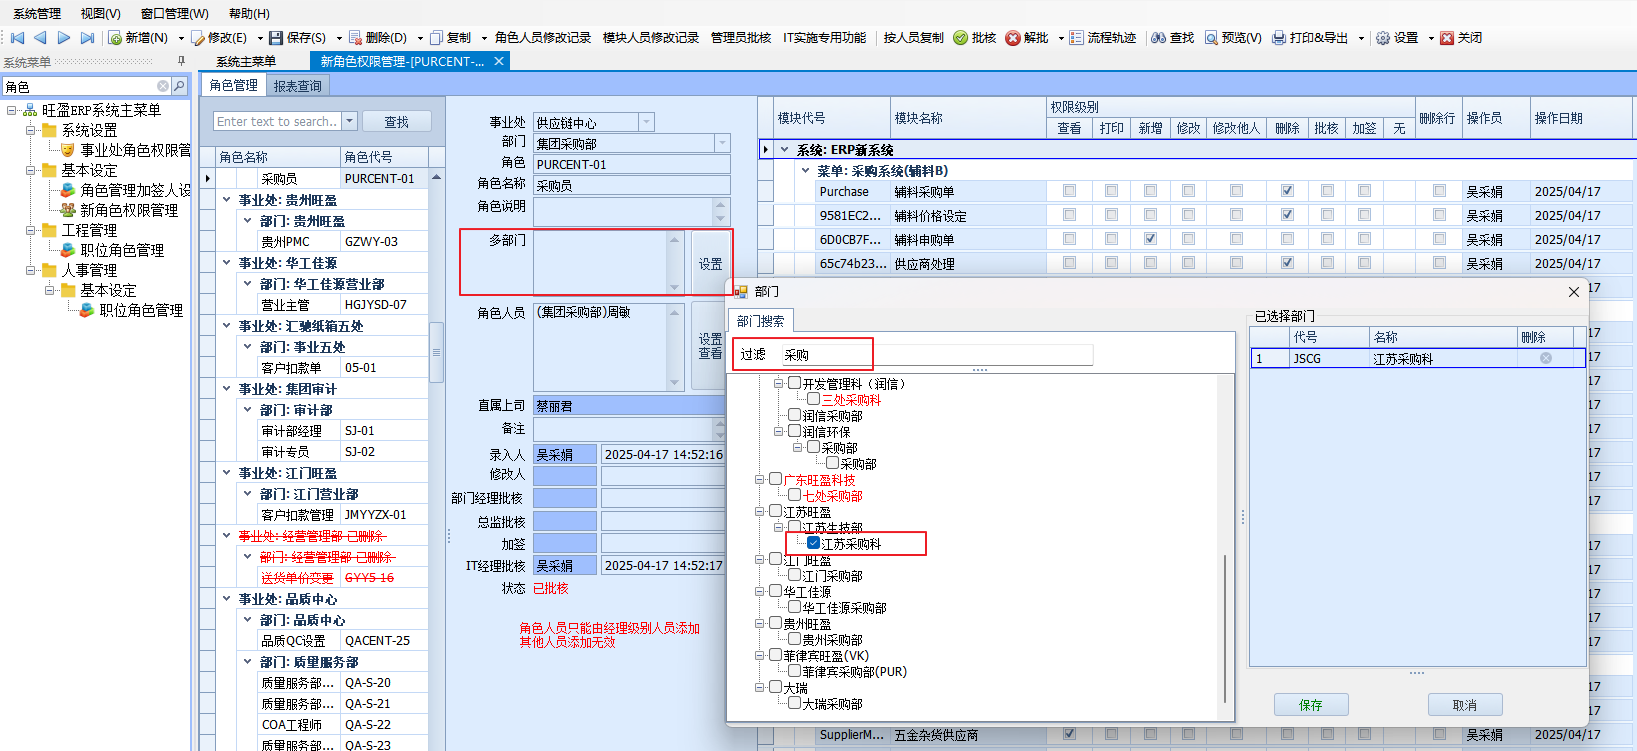Click the 设置 gear icon in toolbar
1637x751 pixels.
[1383, 38]
